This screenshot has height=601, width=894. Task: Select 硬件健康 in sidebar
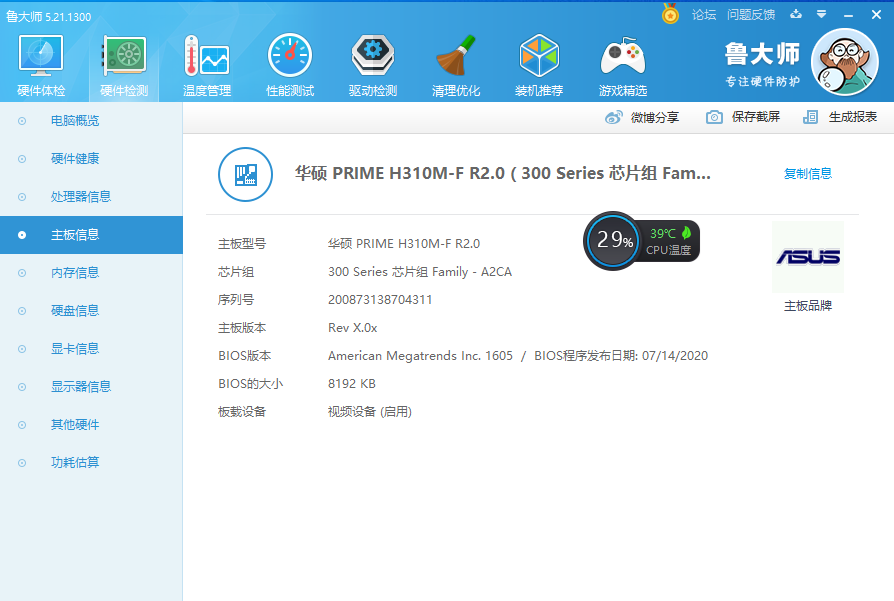coord(91,159)
